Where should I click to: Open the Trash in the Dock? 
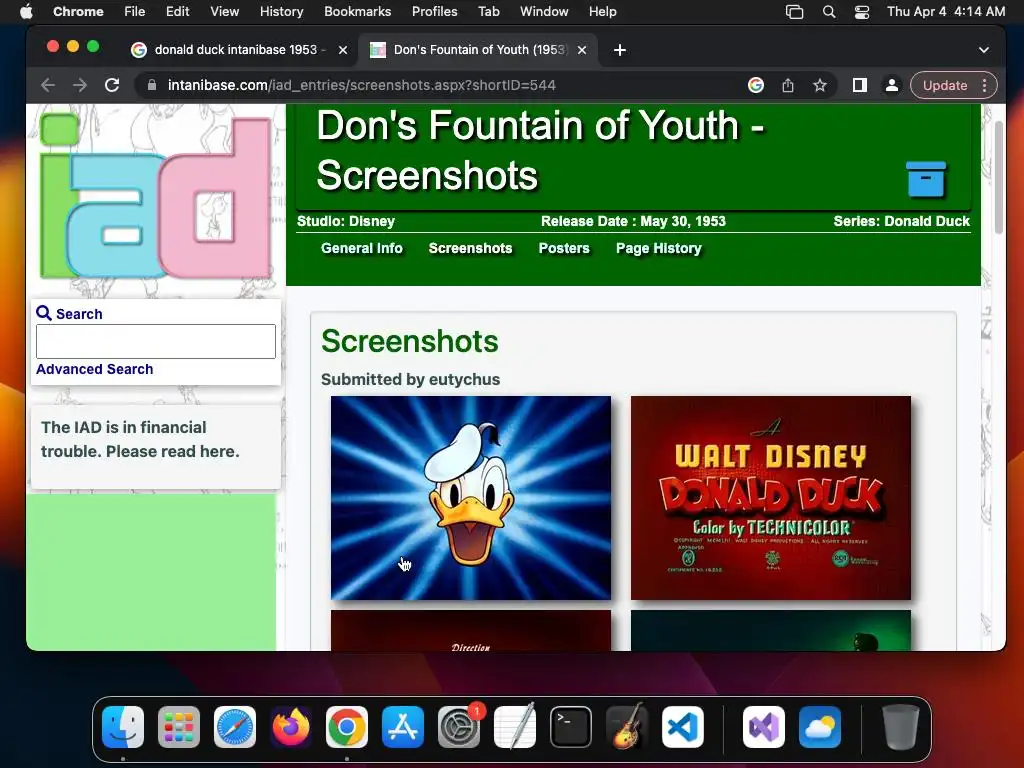point(901,727)
